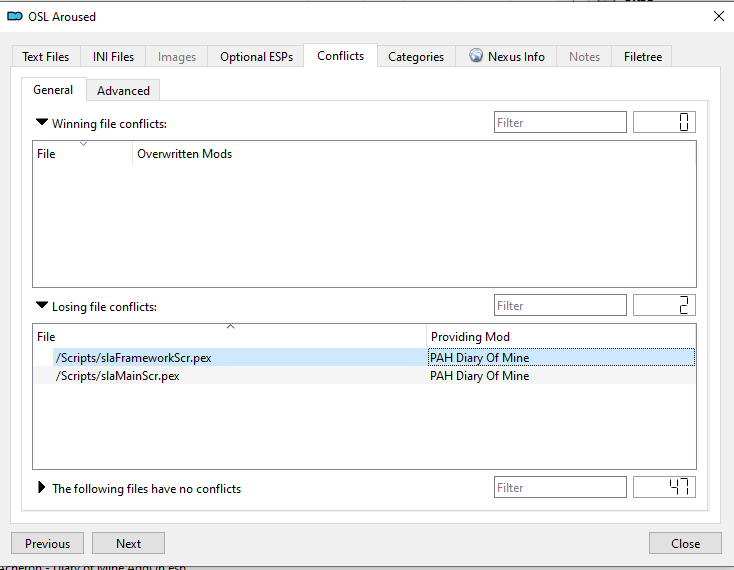Viewport: 734px width, 570px height.
Task: Select the General conflicts sub-tab
Action: click(53, 90)
